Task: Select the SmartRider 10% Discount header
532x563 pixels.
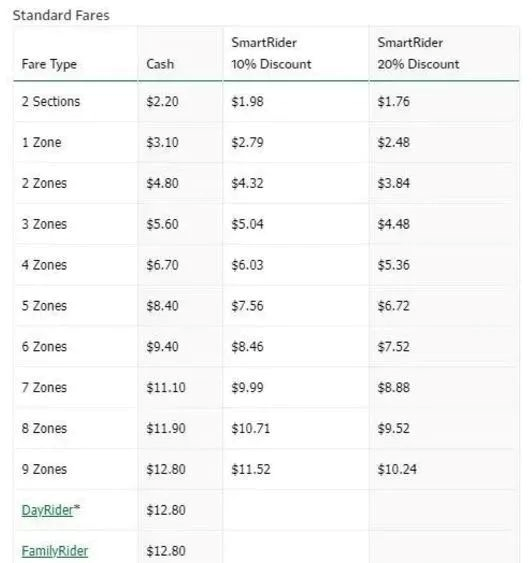Action: tap(271, 53)
